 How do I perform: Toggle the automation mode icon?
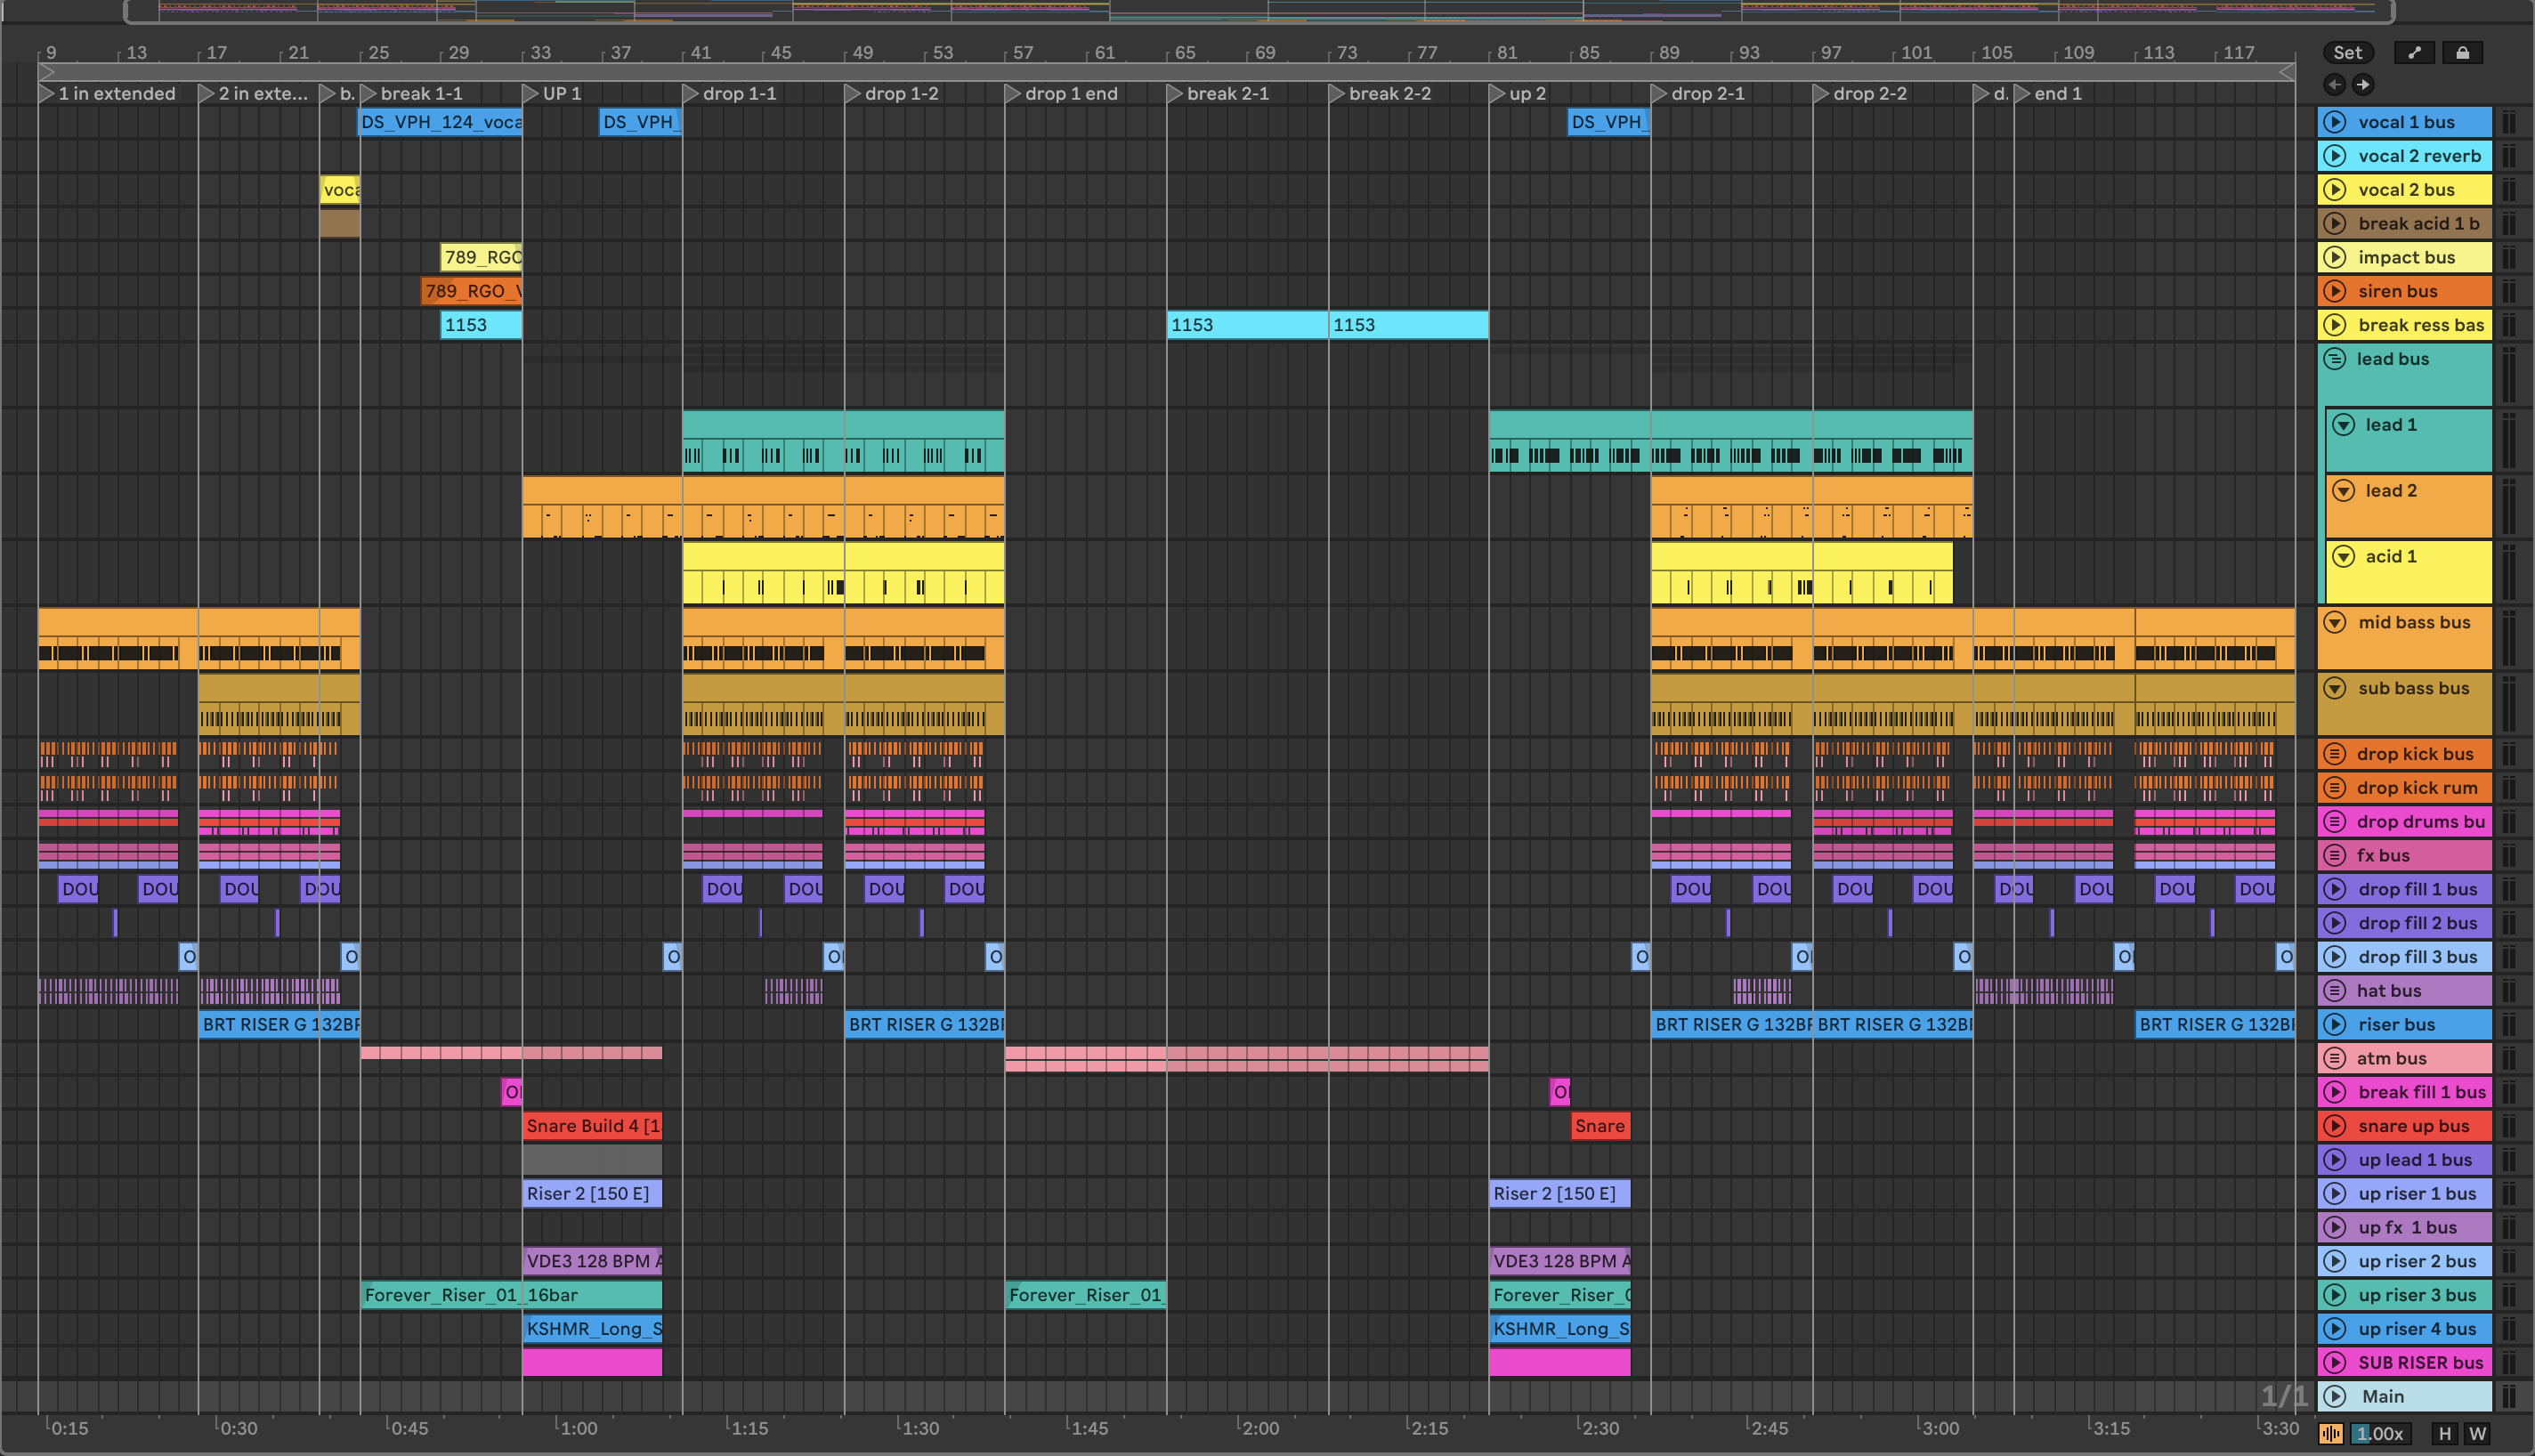click(x=2414, y=53)
